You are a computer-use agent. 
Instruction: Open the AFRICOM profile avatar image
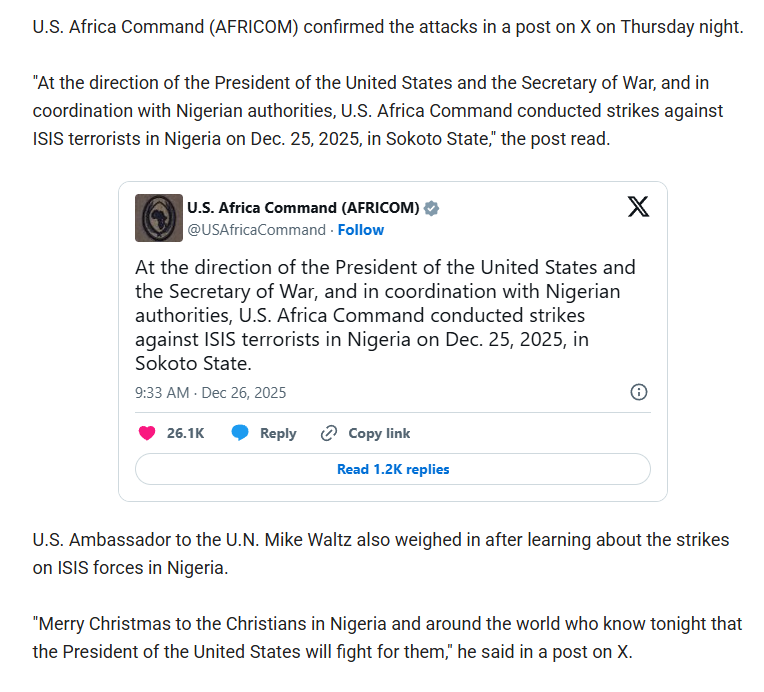point(159,218)
